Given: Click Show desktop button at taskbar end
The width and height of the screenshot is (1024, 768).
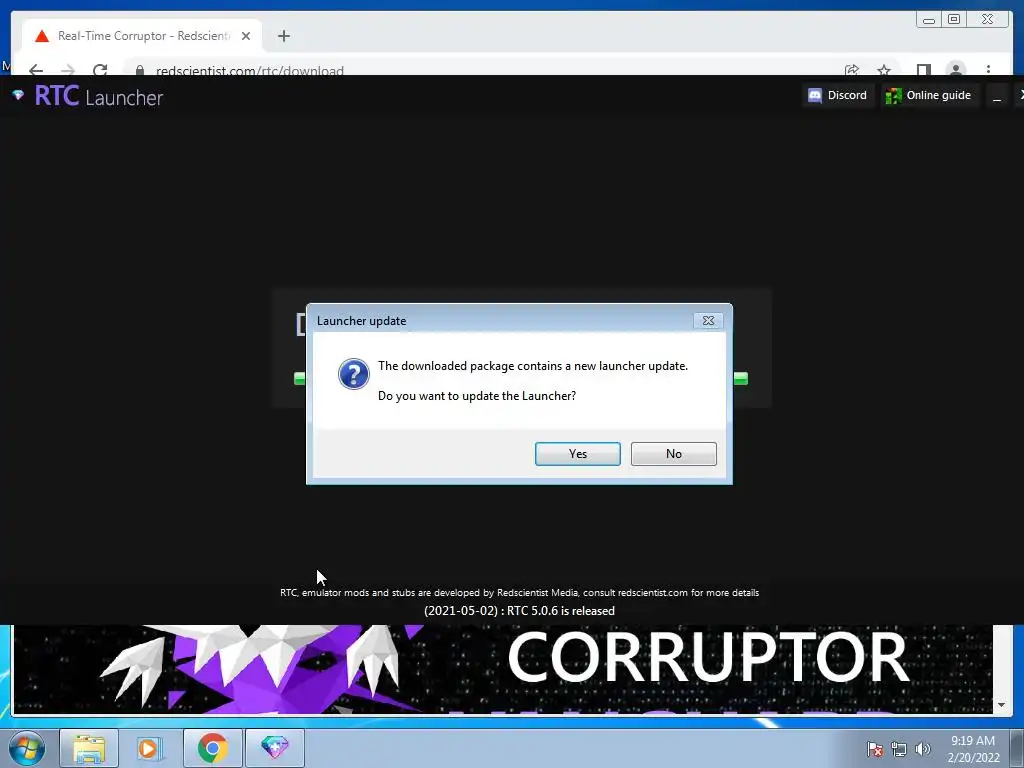Looking at the screenshot, I should pyautogui.click(x=1017, y=748).
